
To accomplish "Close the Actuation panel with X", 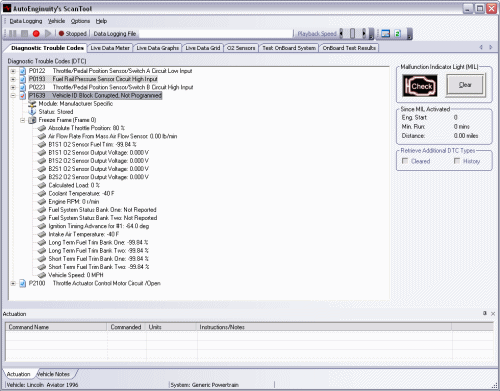I will coord(493,314).
